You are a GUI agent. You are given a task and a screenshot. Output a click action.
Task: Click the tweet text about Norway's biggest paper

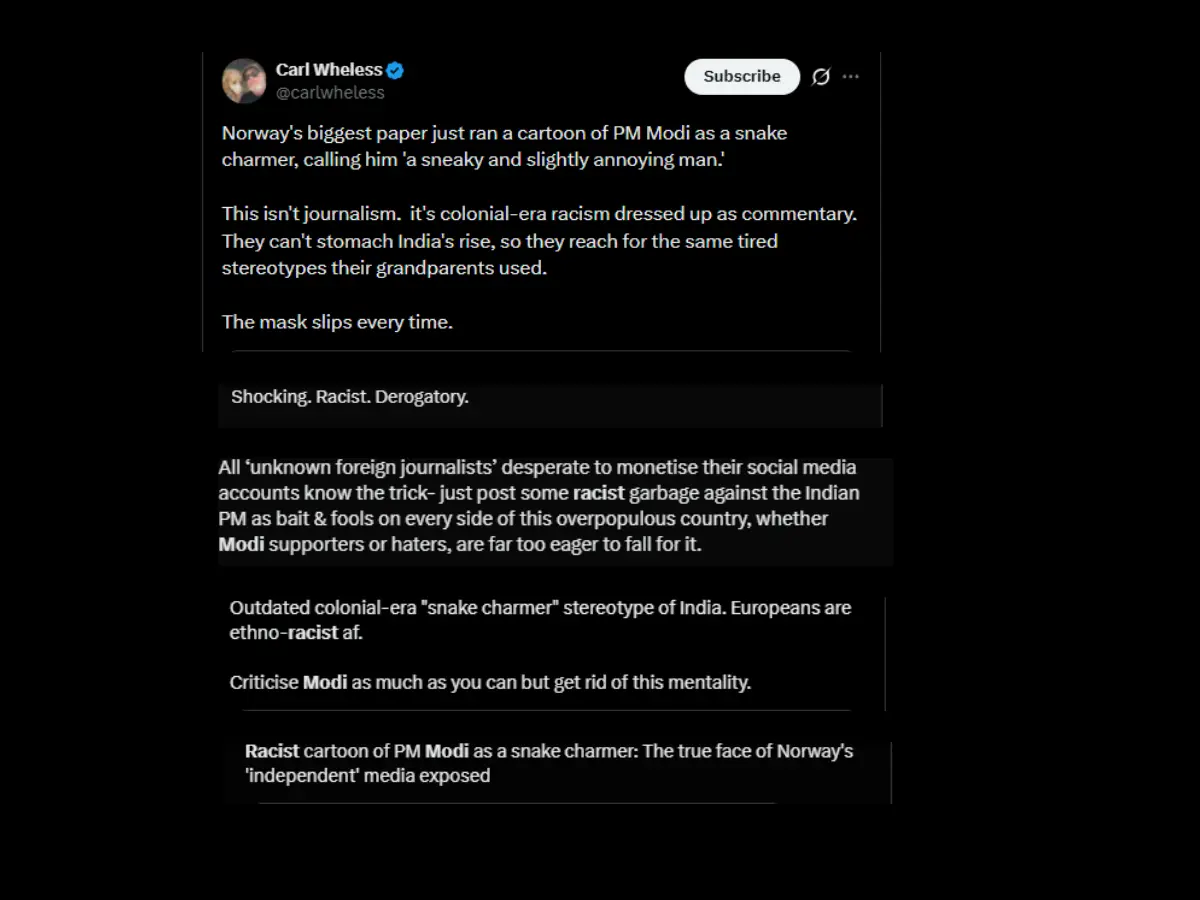pyautogui.click(x=505, y=146)
